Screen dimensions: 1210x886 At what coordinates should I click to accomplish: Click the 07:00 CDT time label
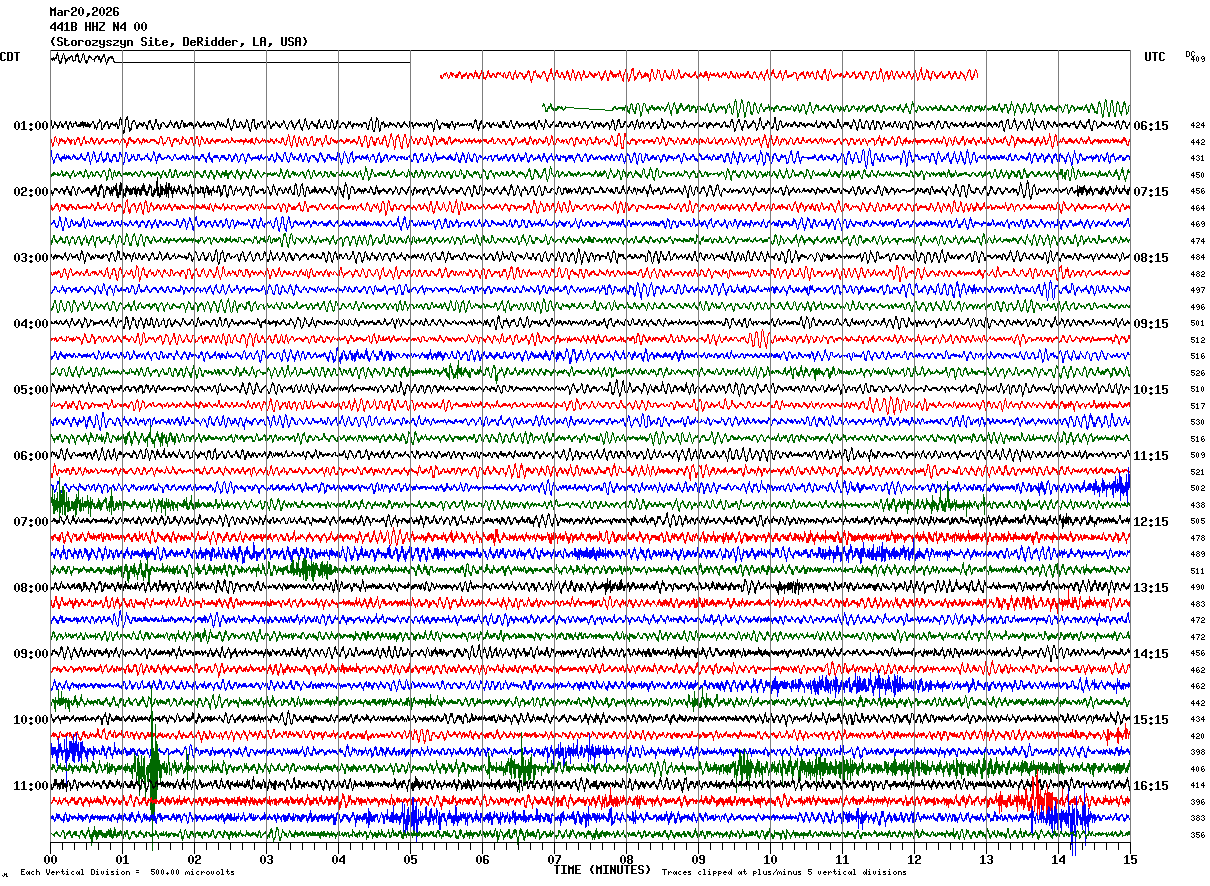pyautogui.click(x=30, y=522)
